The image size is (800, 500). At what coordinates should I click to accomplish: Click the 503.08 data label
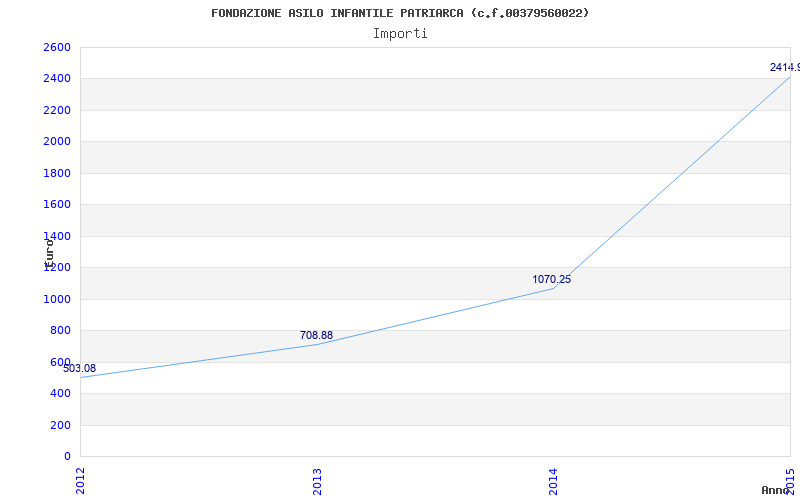point(80,368)
